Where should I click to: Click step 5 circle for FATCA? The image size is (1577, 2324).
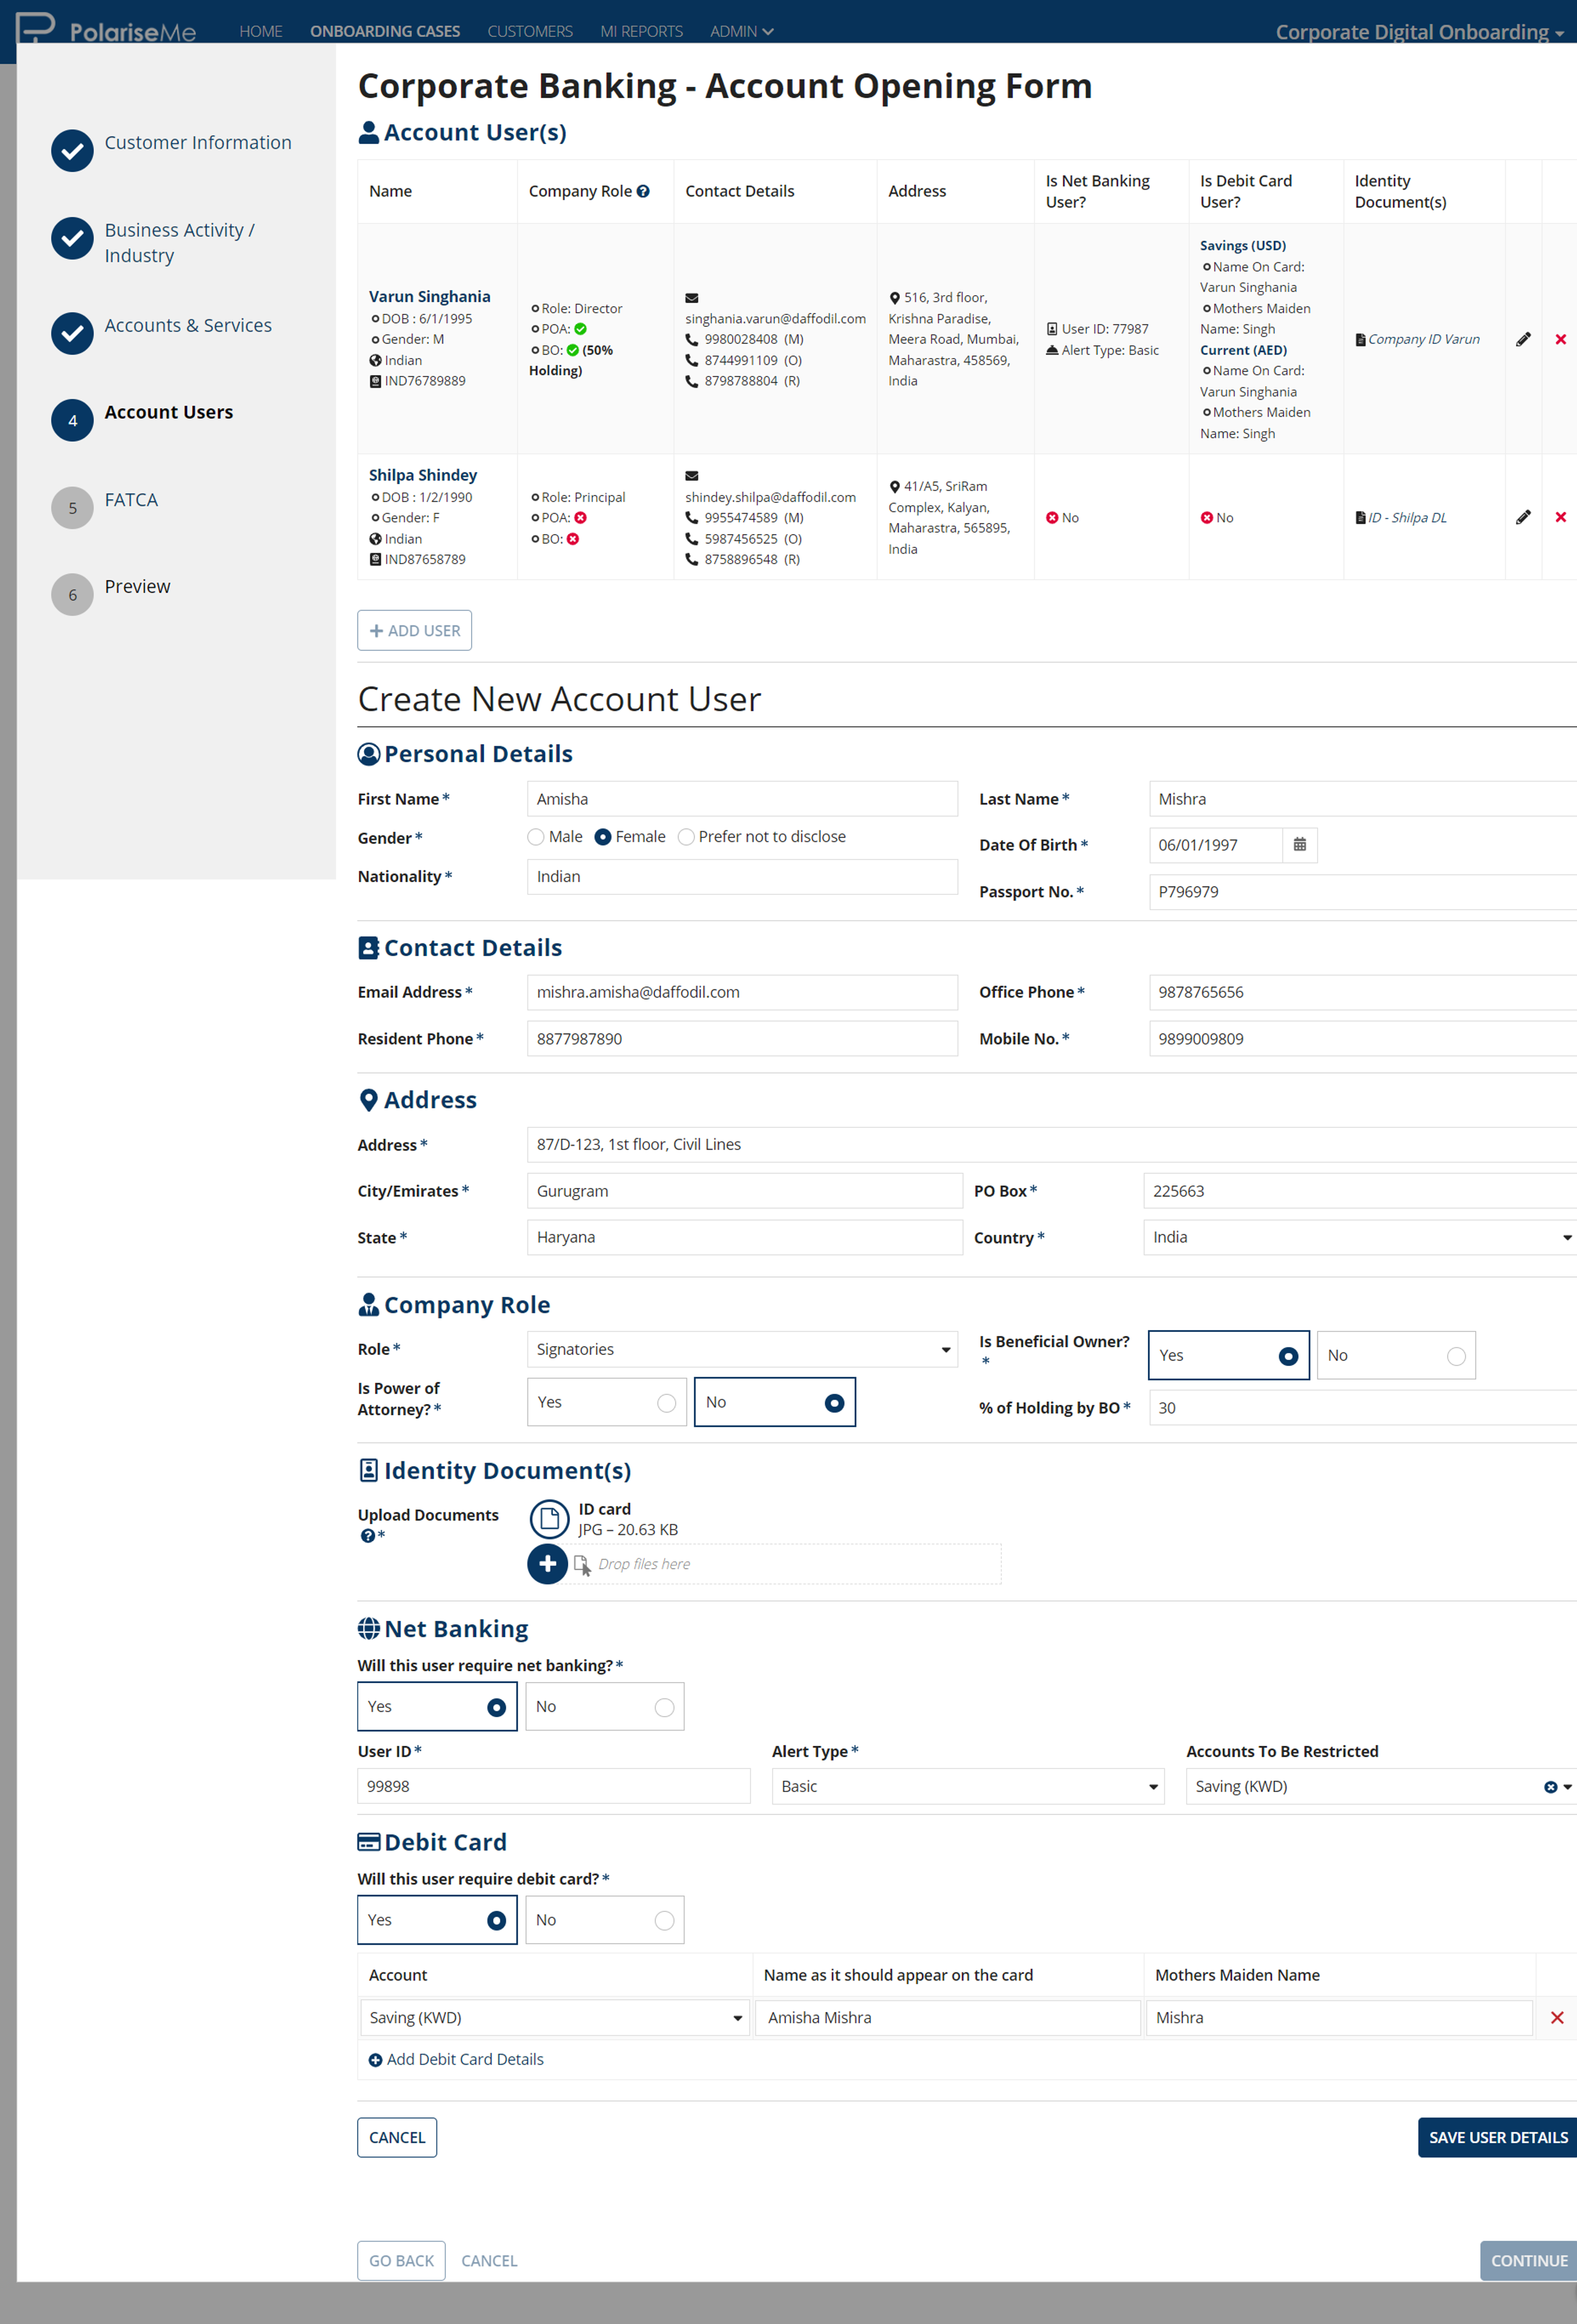coord(72,508)
